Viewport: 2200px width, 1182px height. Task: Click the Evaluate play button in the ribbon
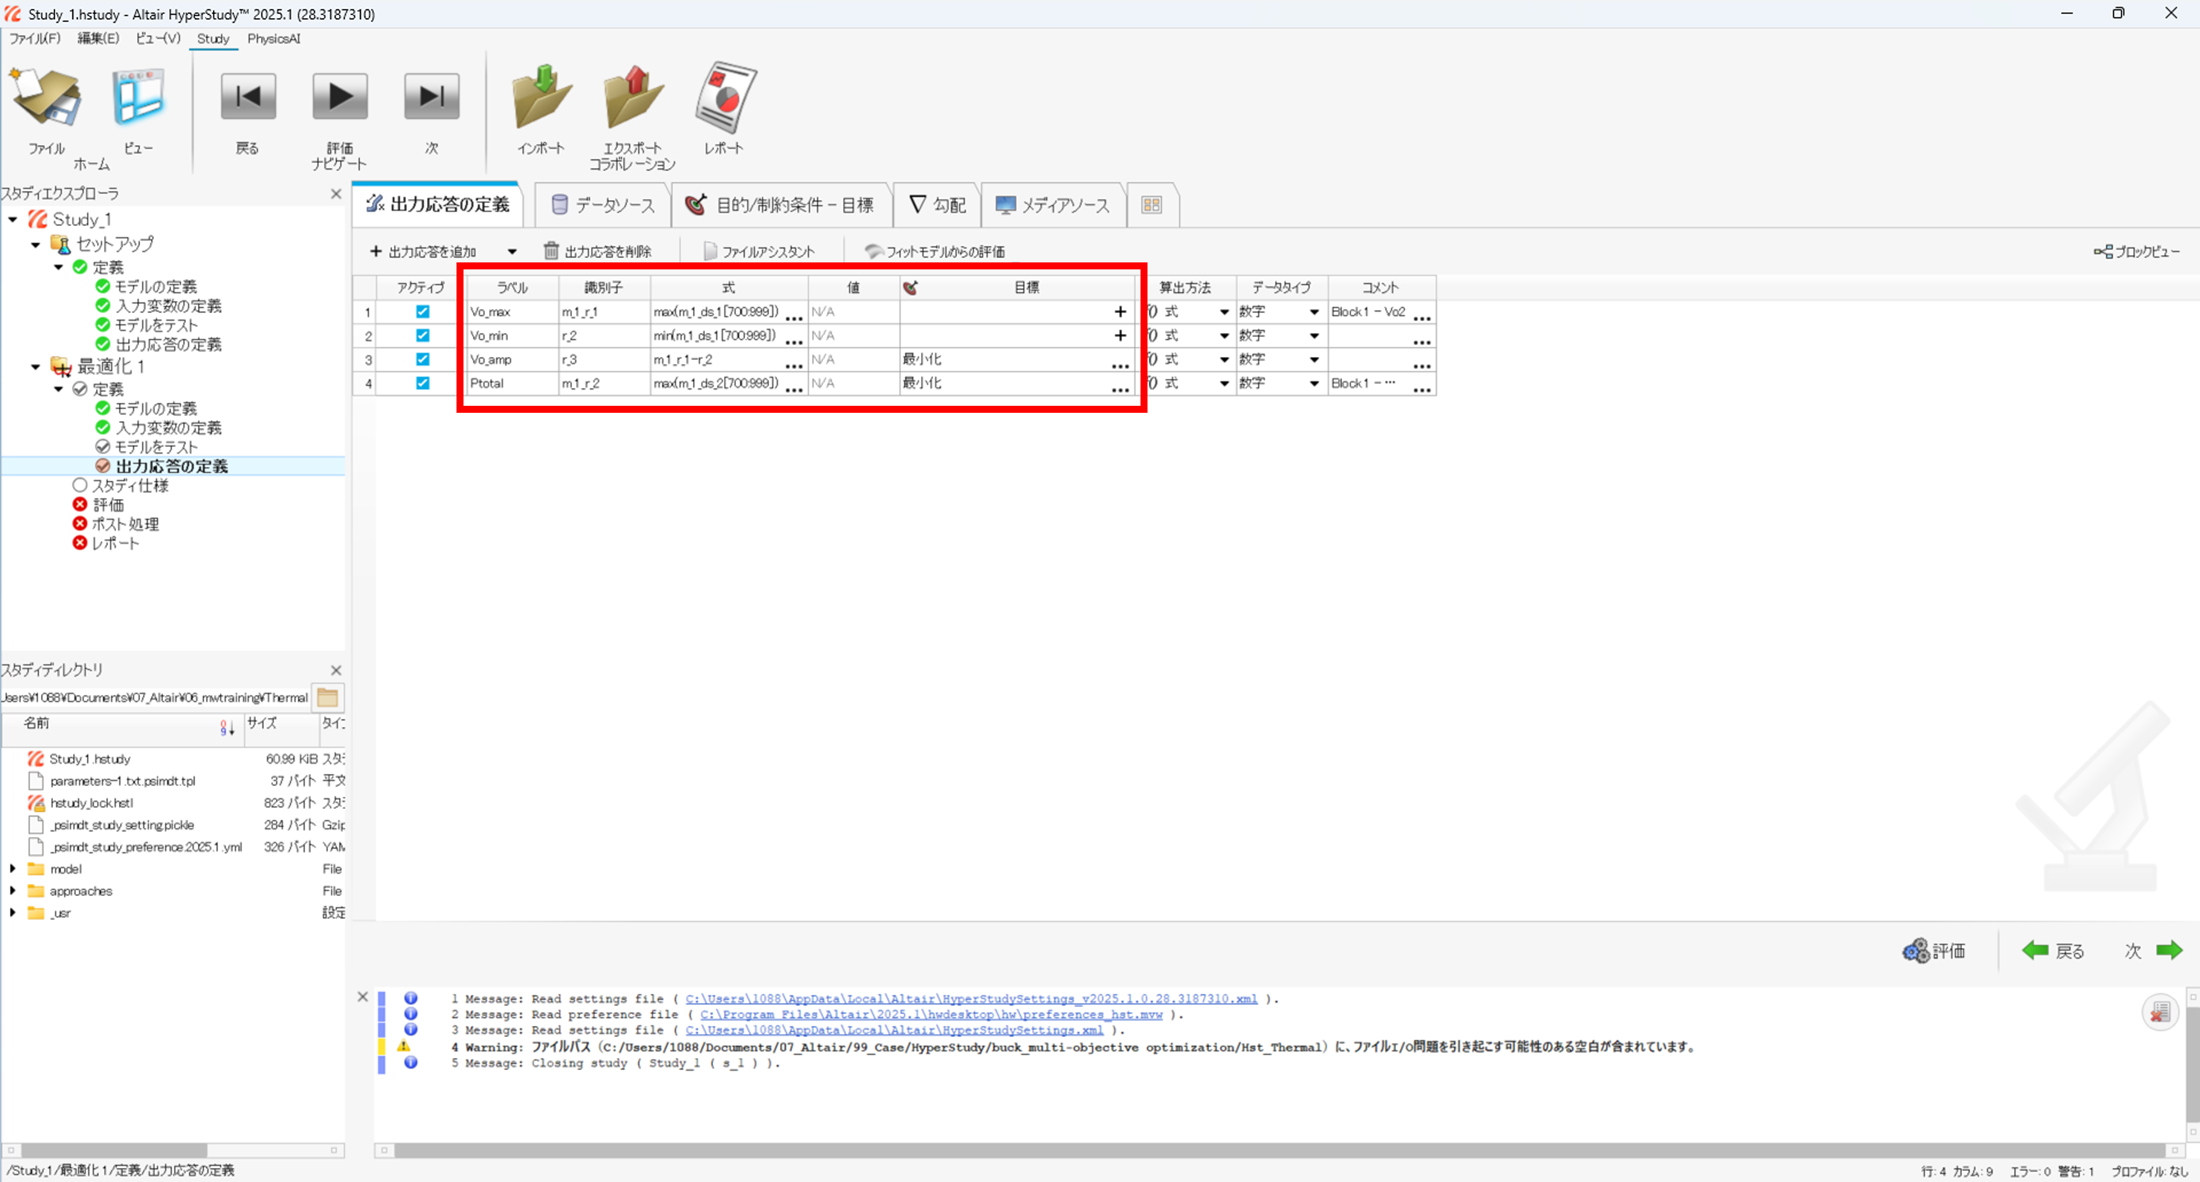coord(340,98)
